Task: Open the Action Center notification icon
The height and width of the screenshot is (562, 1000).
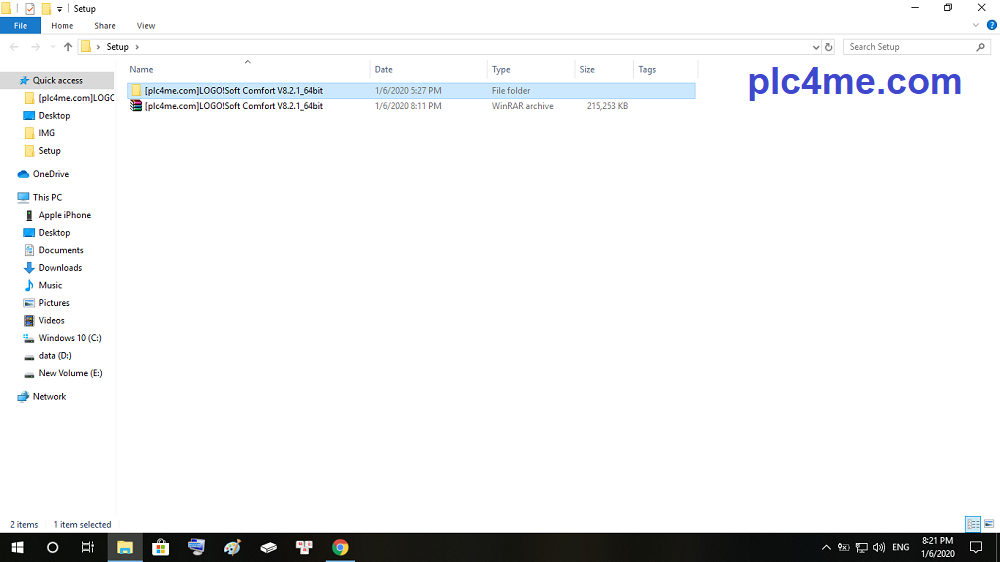Action: tap(976, 547)
